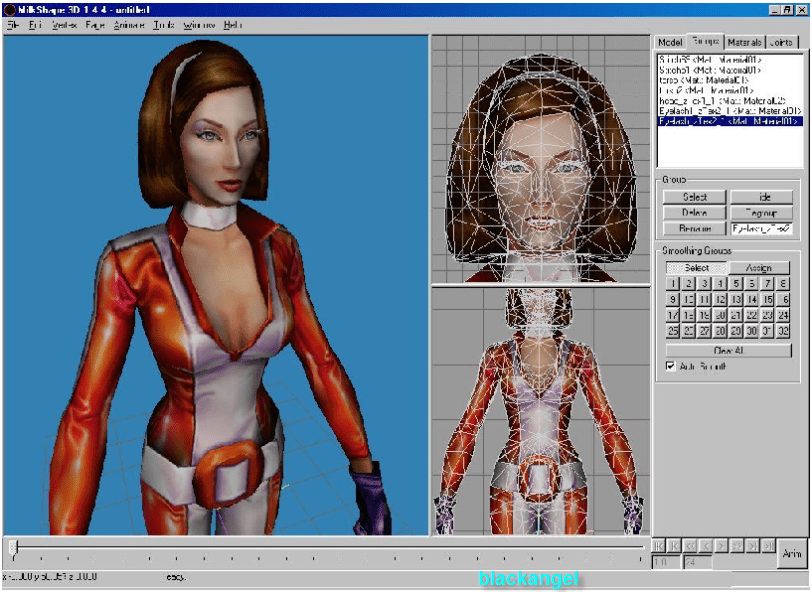Toggle the smoothing groups Select button
The width and height of the screenshot is (812, 592).
pos(695,268)
